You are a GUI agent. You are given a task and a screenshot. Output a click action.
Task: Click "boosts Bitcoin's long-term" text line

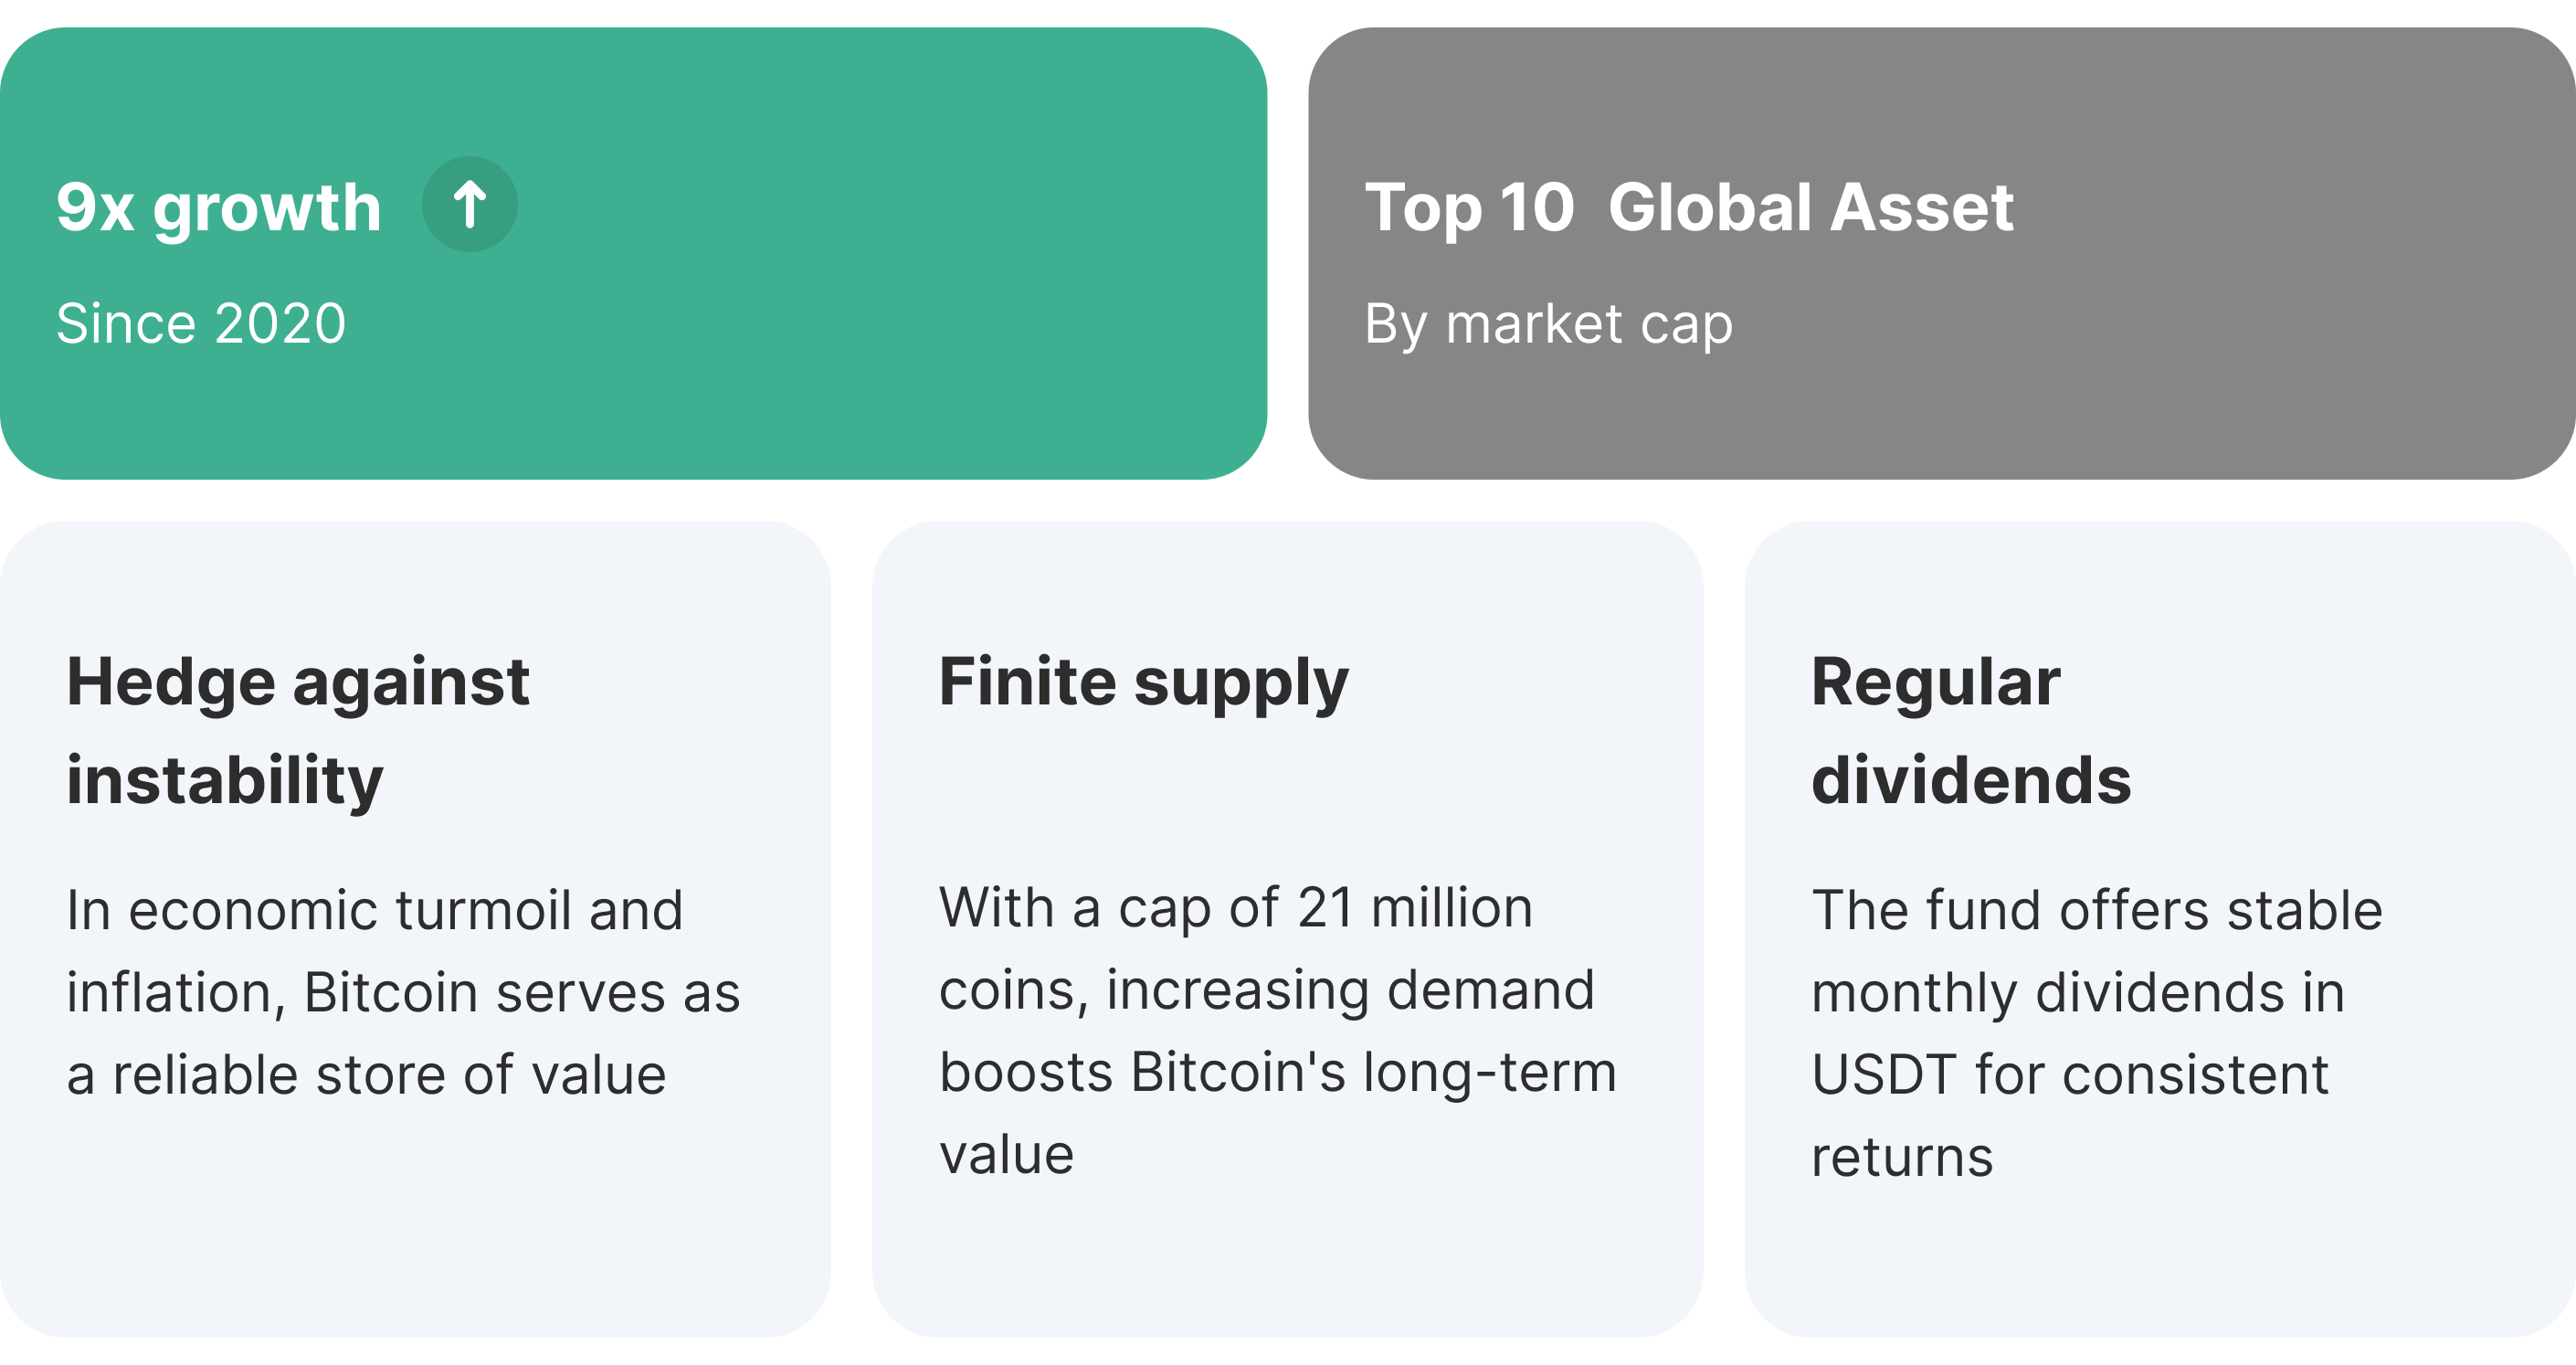click(1277, 1072)
